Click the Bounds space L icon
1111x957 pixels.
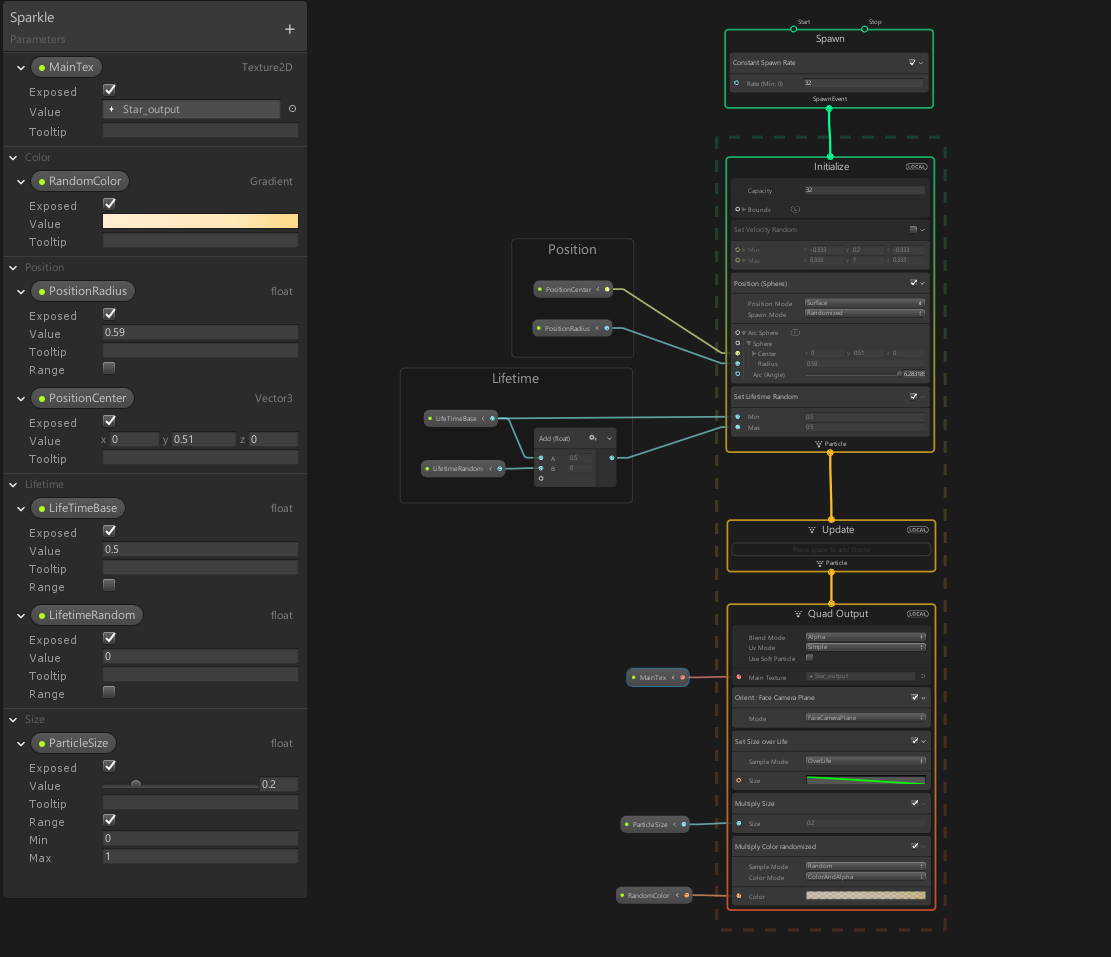point(795,210)
